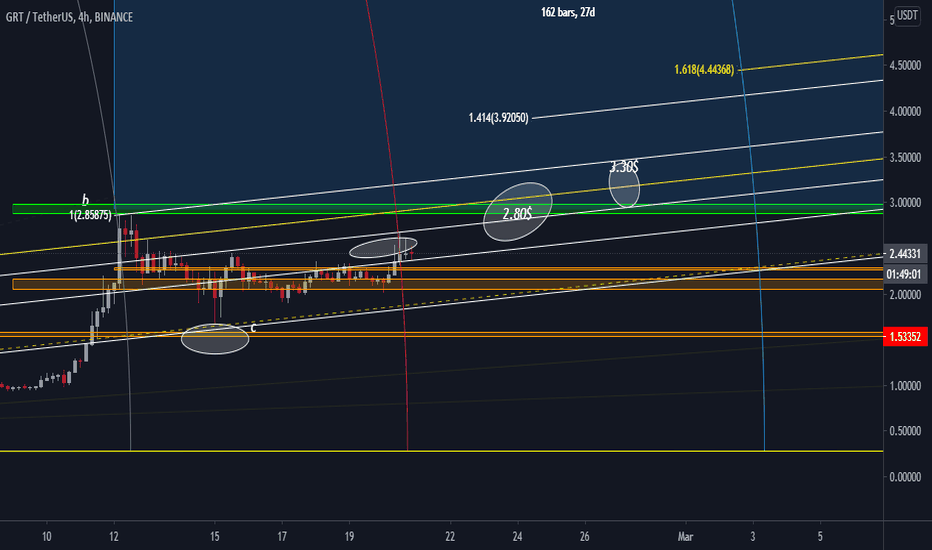
Task: Click the date label 22 on time axis
Action: (x=450, y=537)
